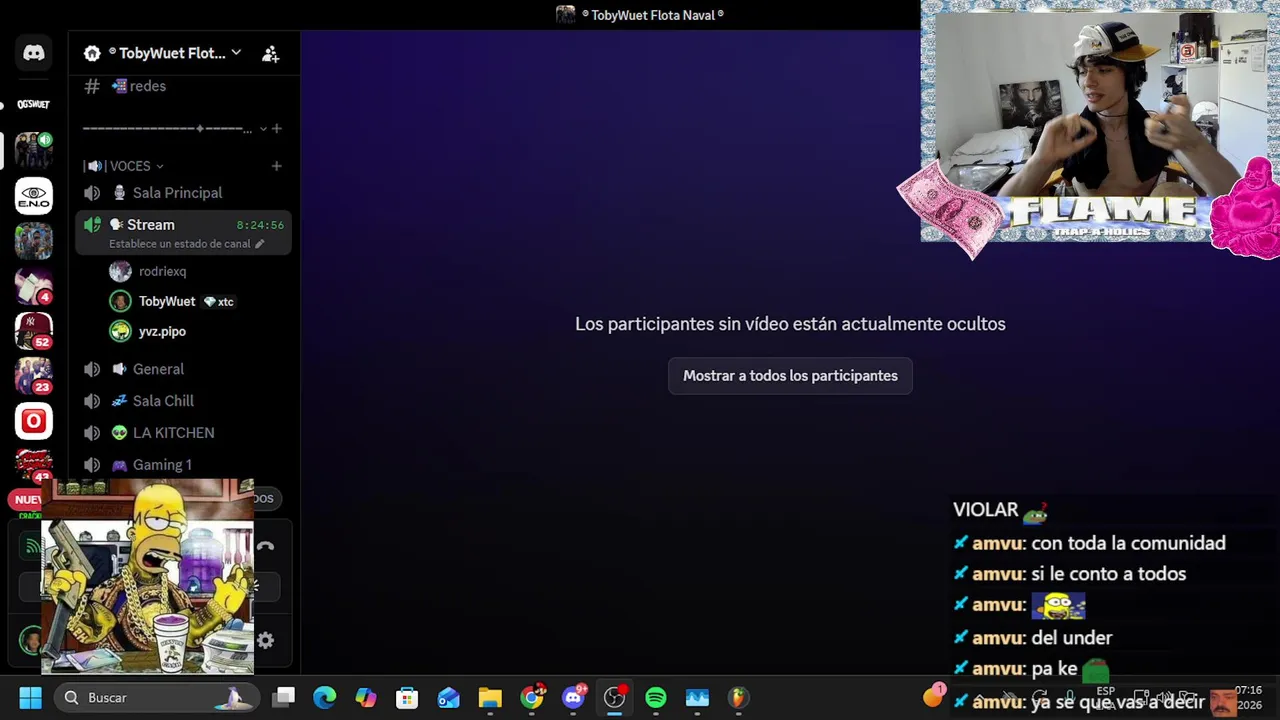Screen dimensions: 1280x720
Task: Select user rodriexq in voice list
Action: [162, 271]
